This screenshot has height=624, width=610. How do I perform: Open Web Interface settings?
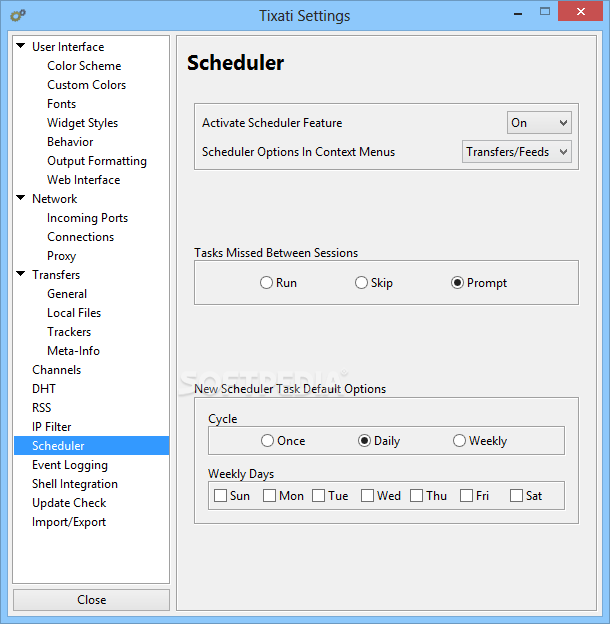84,180
